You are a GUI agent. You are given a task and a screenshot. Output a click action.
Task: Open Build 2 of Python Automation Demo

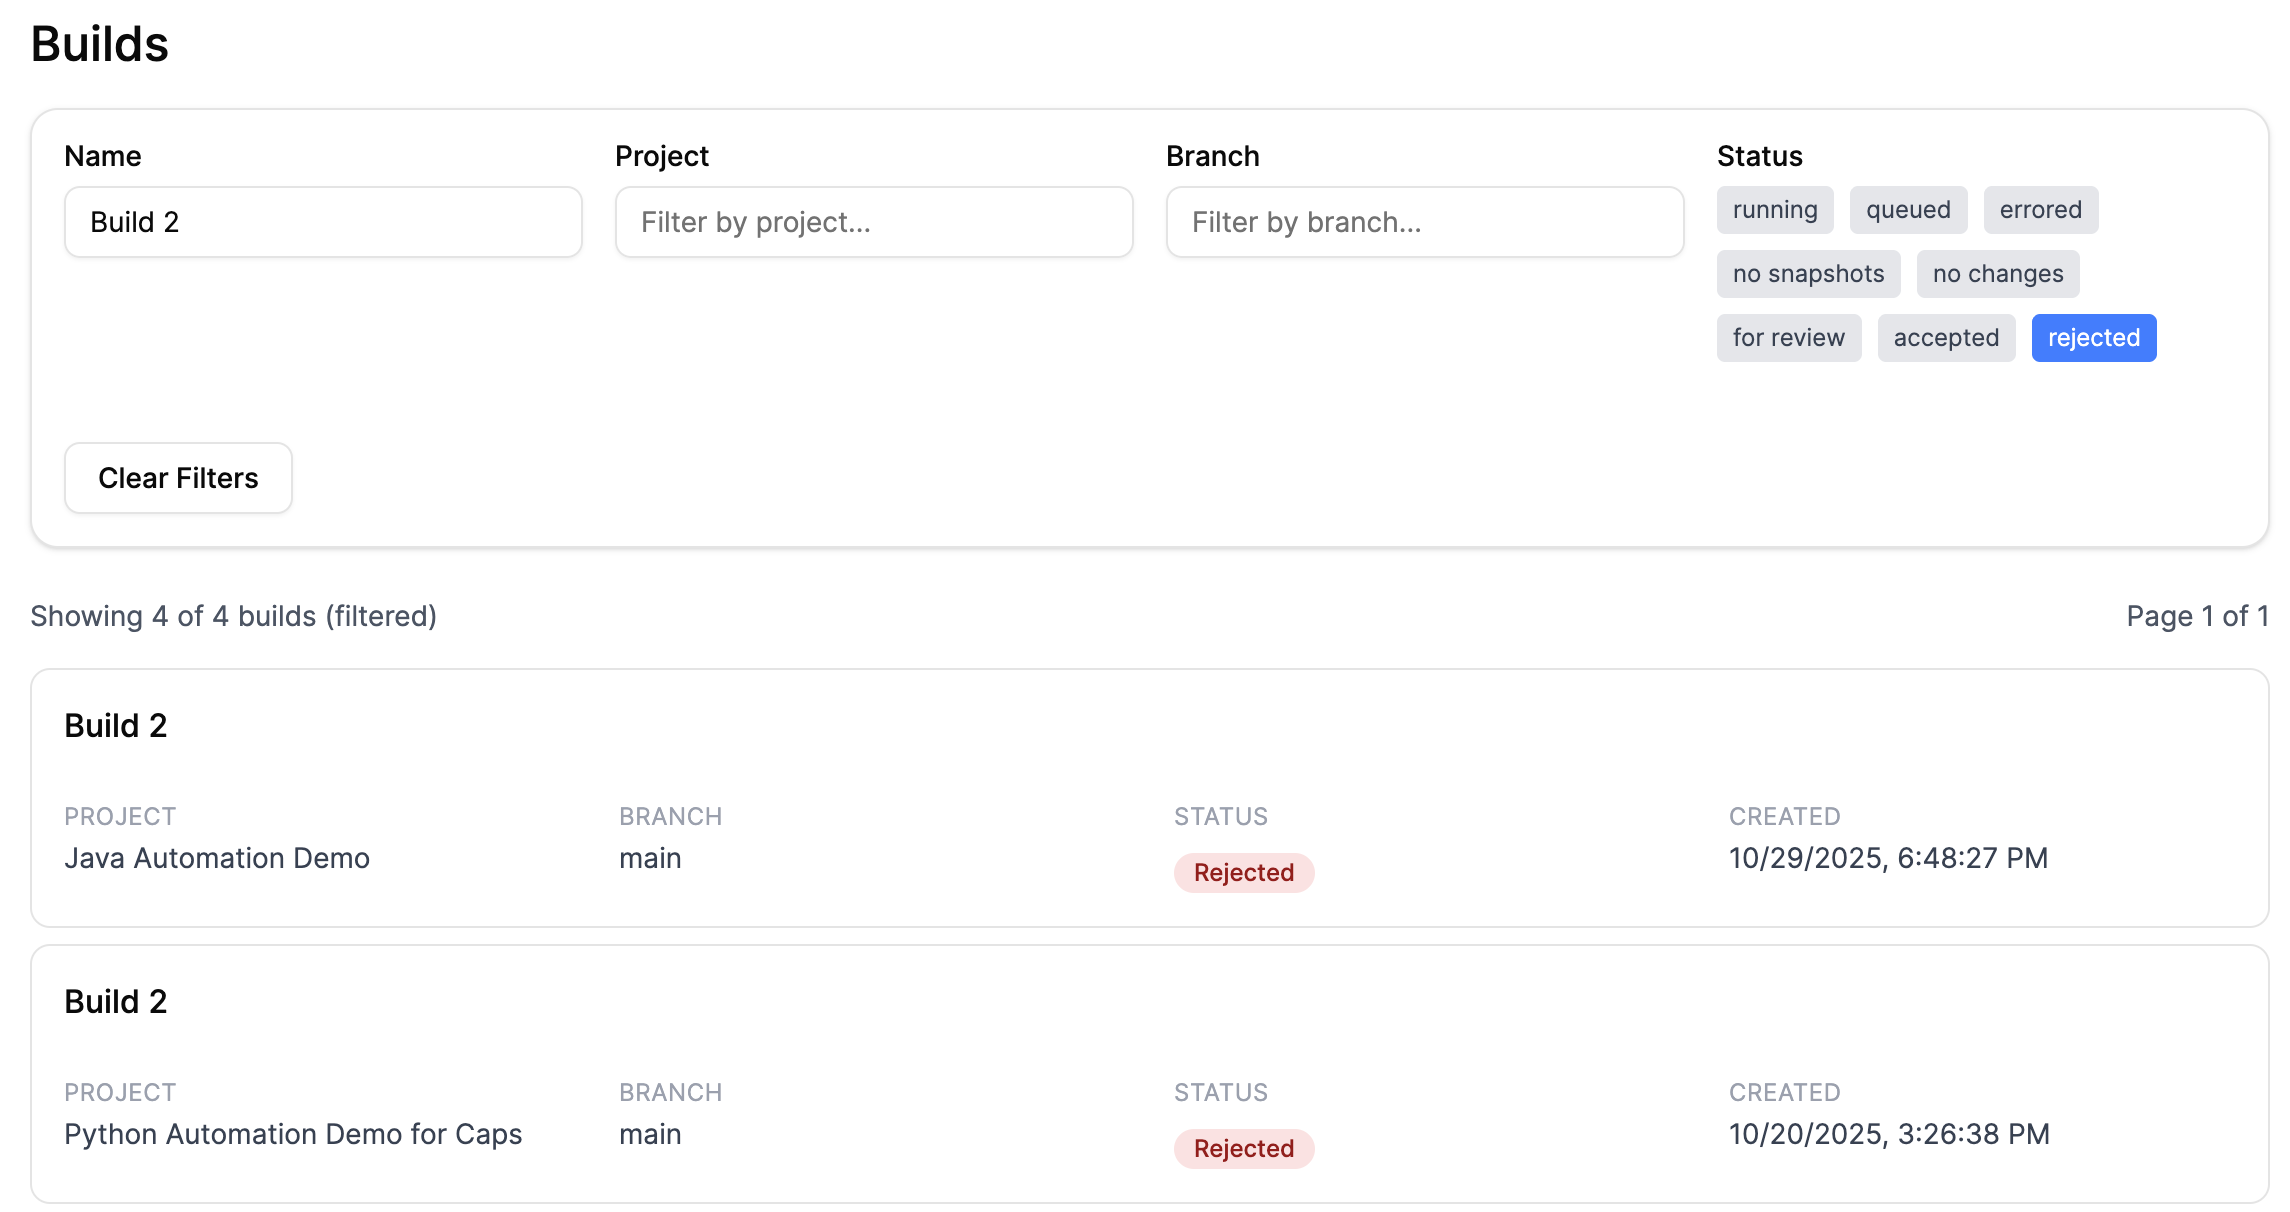pyautogui.click(x=116, y=1002)
